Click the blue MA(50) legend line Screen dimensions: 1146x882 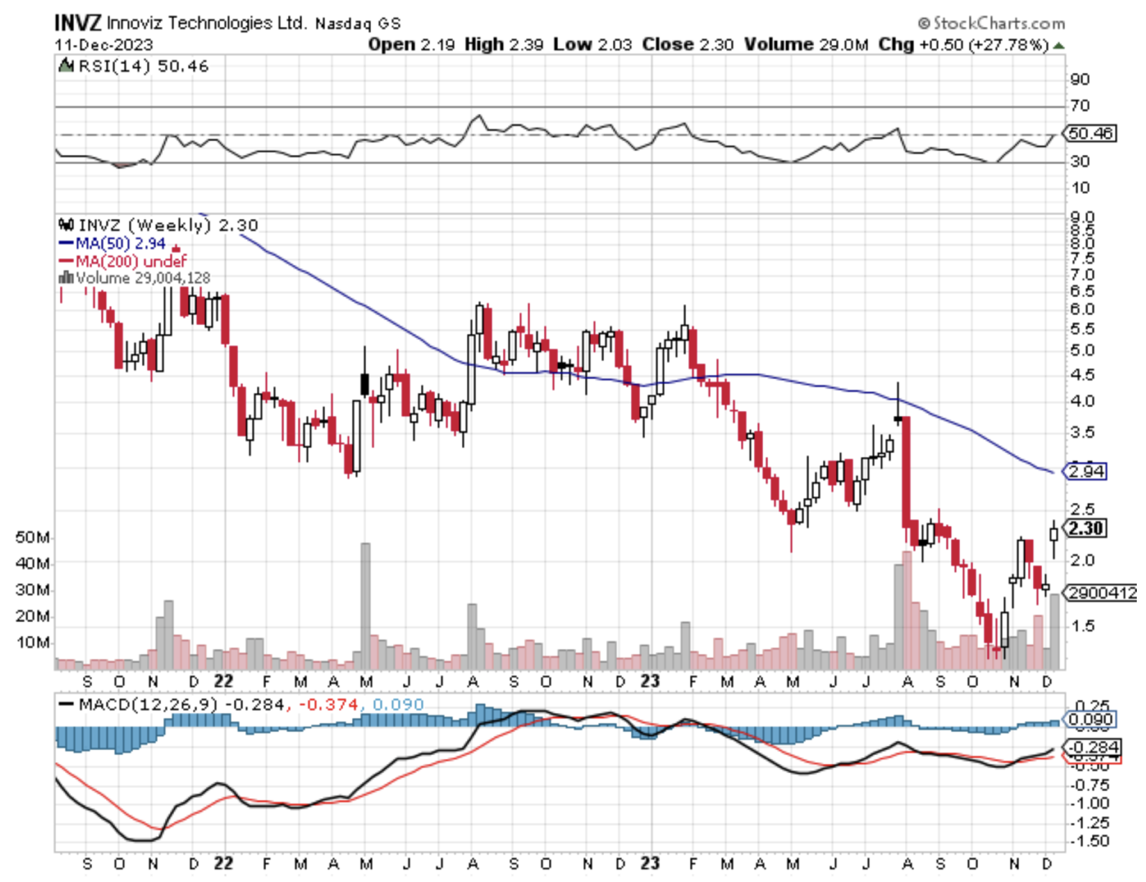point(67,243)
